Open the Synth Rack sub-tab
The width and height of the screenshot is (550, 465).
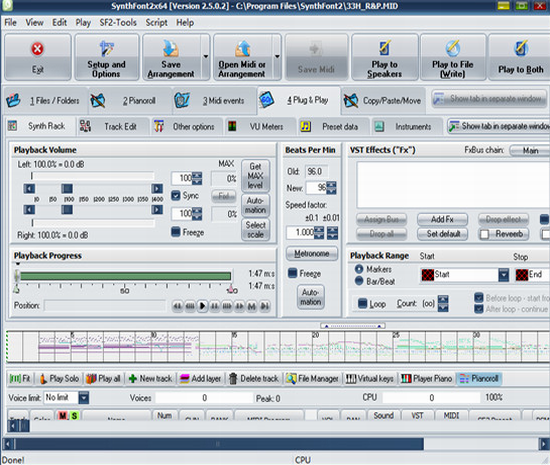pos(40,126)
